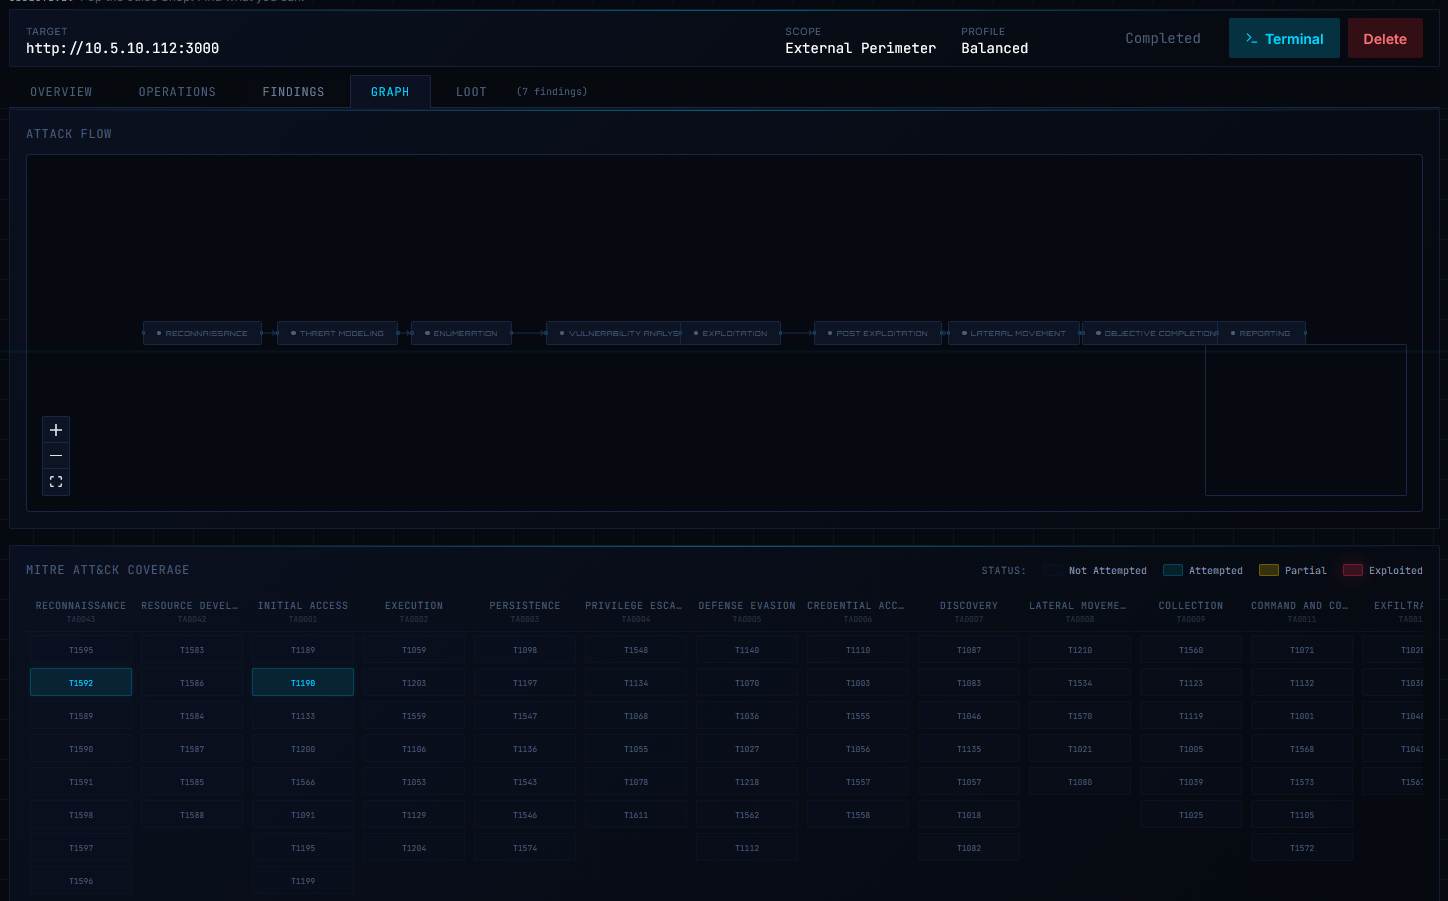Select technique T1204 cell
1448x901 pixels.
pyautogui.click(x=414, y=847)
